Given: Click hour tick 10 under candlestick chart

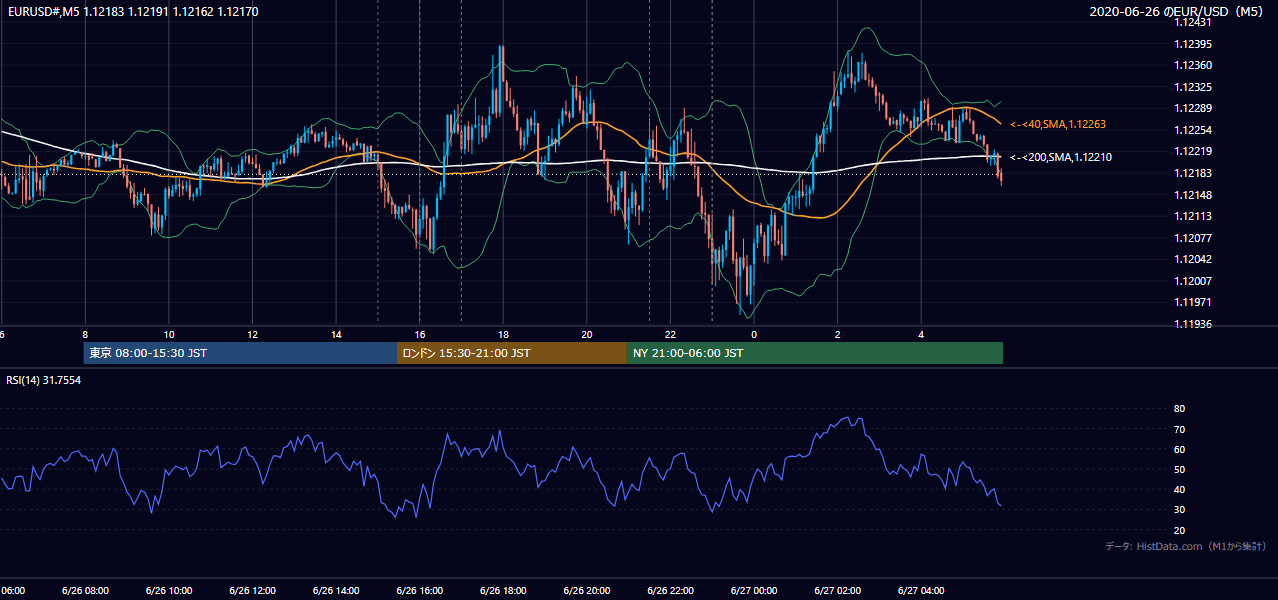Looking at the screenshot, I should [x=169, y=335].
